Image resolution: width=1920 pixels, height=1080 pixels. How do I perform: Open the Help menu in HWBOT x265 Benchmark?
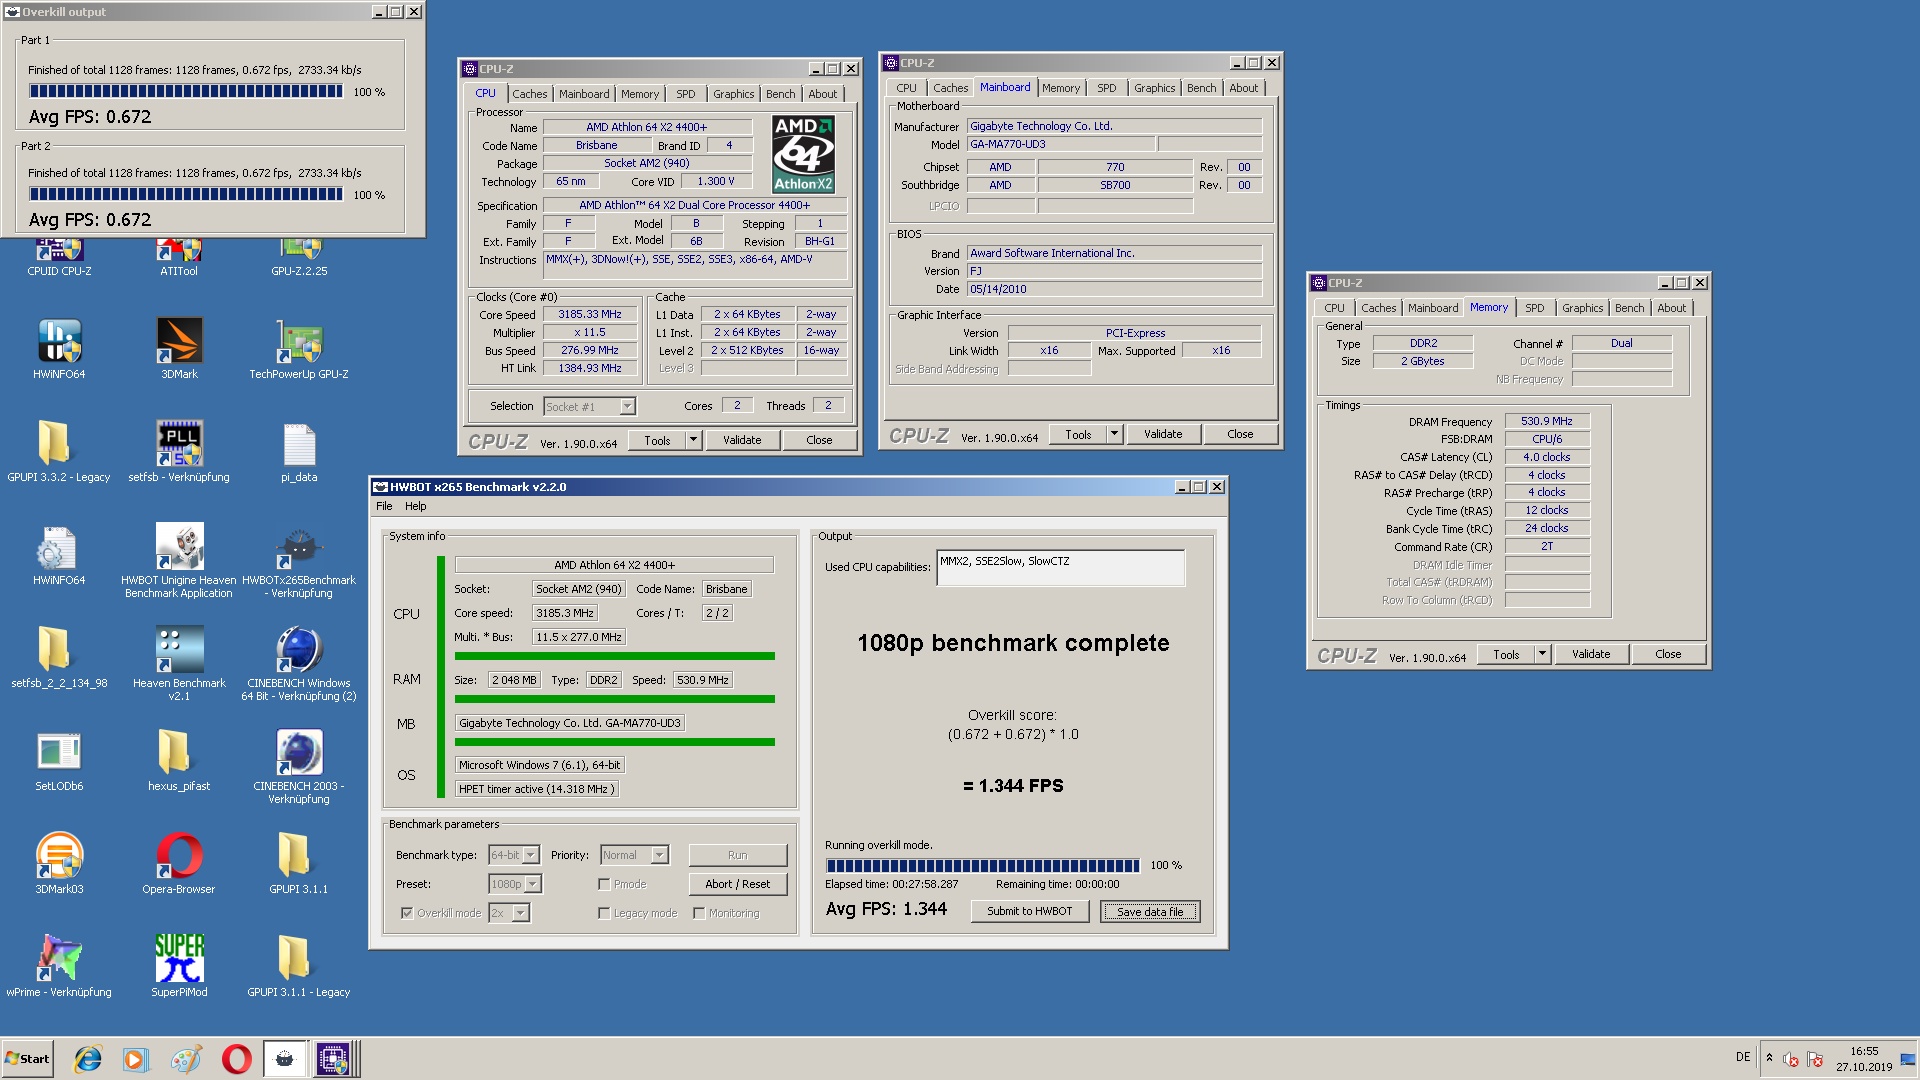(x=415, y=506)
